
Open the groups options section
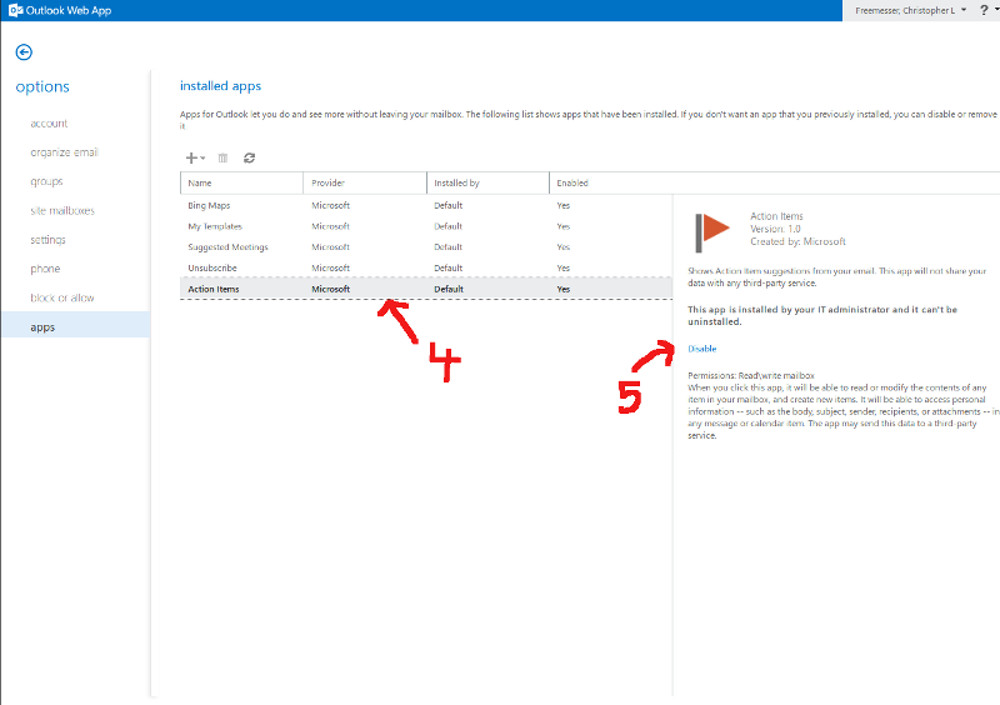click(47, 182)
